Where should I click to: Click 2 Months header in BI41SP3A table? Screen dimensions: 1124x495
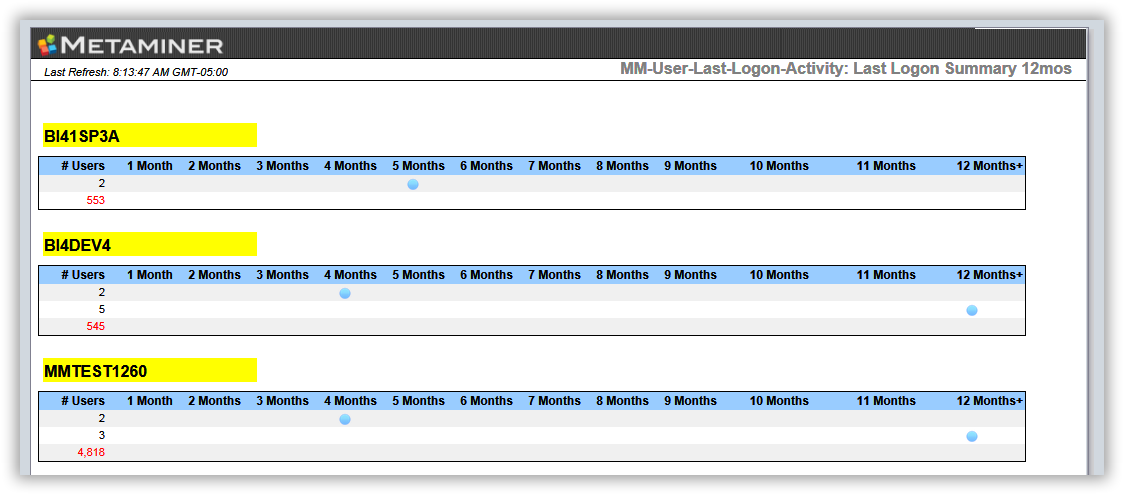pyautogui.click(x=214, y=166)
